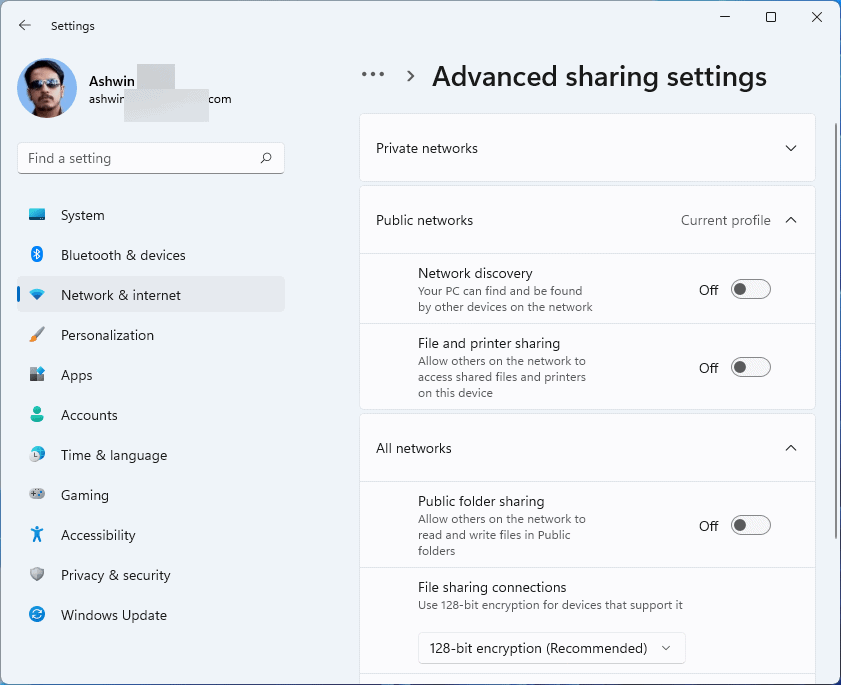The height and width of the screenshot is (685, 841).
Task: Expand Private networks section
Action: pyautogui.click(x=587, y=148)
